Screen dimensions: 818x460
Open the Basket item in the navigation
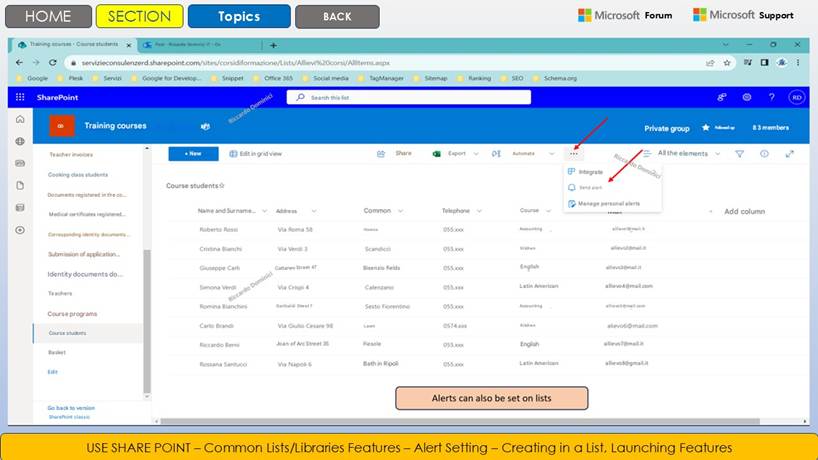click(x=57, y=353)
